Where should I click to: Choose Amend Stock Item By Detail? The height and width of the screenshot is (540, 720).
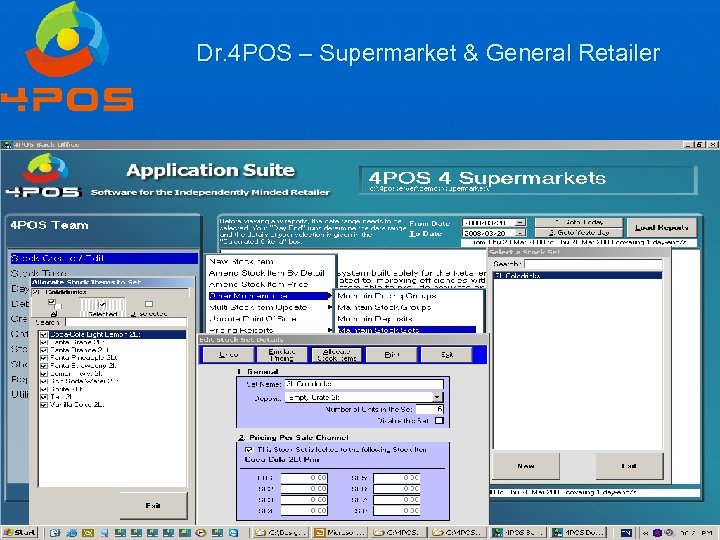(x=266, y=273)
